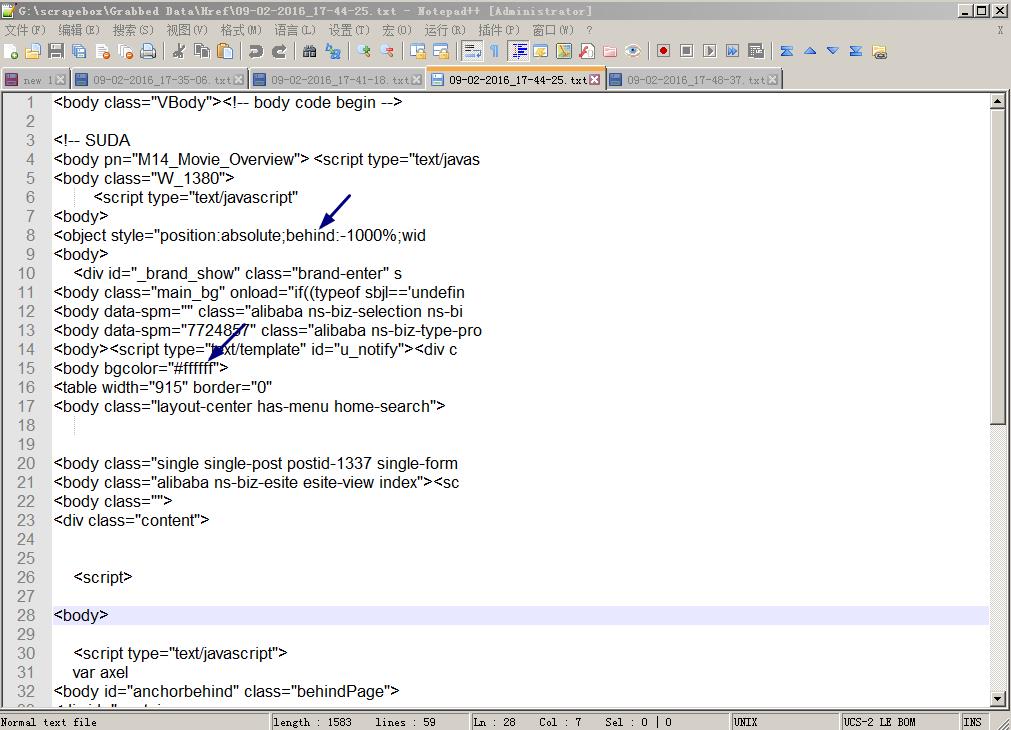1011x730 pixels.
Task: Open the 搜索(S) menu
Action: 133,30
